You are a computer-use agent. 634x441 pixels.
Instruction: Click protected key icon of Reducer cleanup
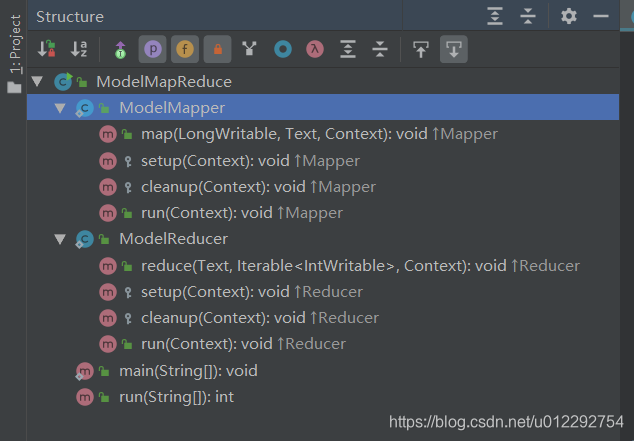point(128,319)
